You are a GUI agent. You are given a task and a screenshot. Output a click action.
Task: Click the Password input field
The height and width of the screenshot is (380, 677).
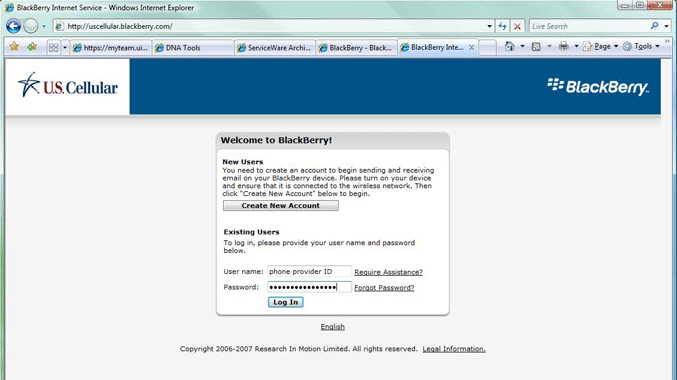tap(310, 287)
